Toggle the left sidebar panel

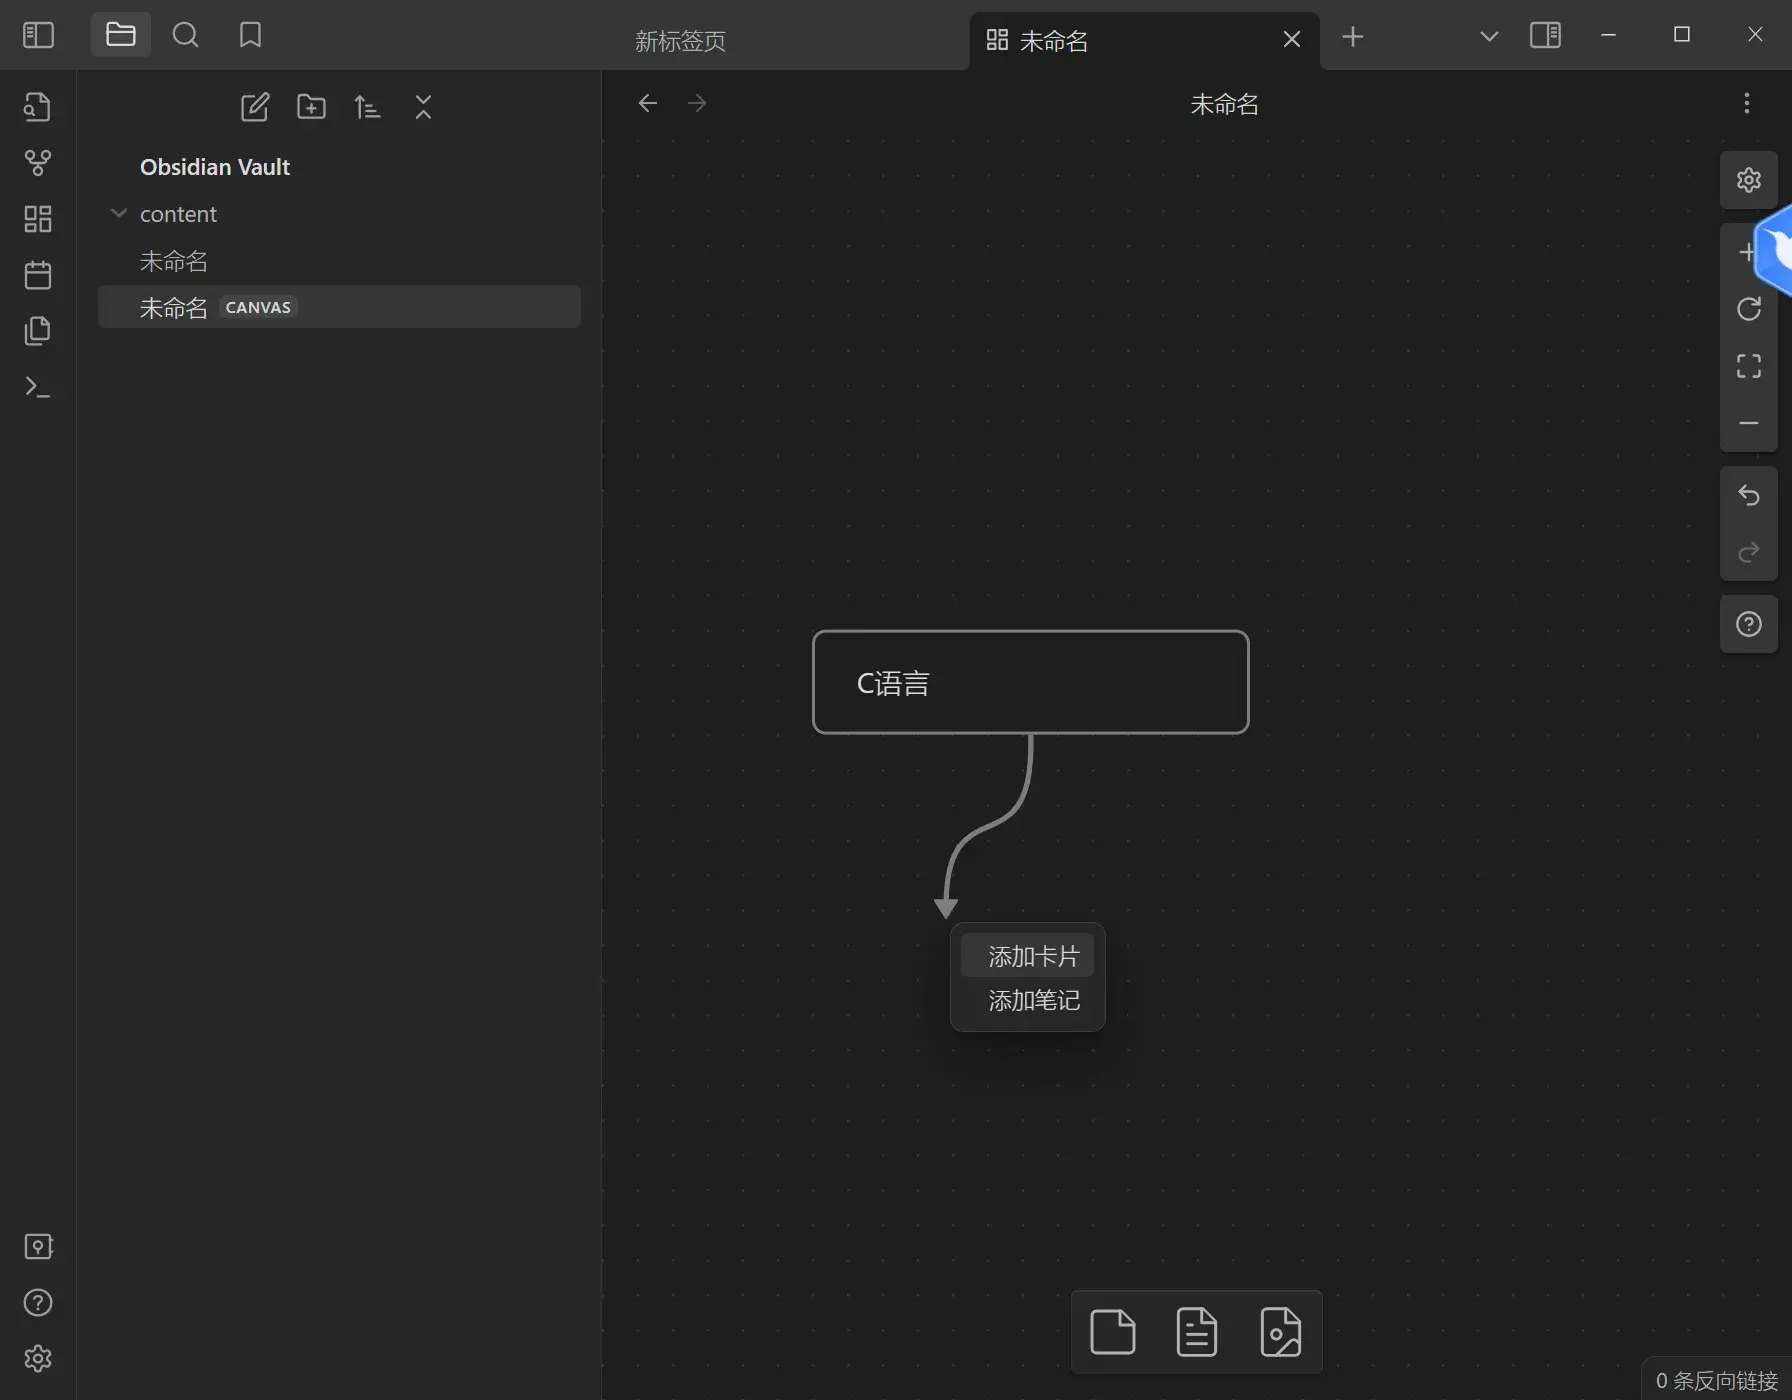point(38,36)
